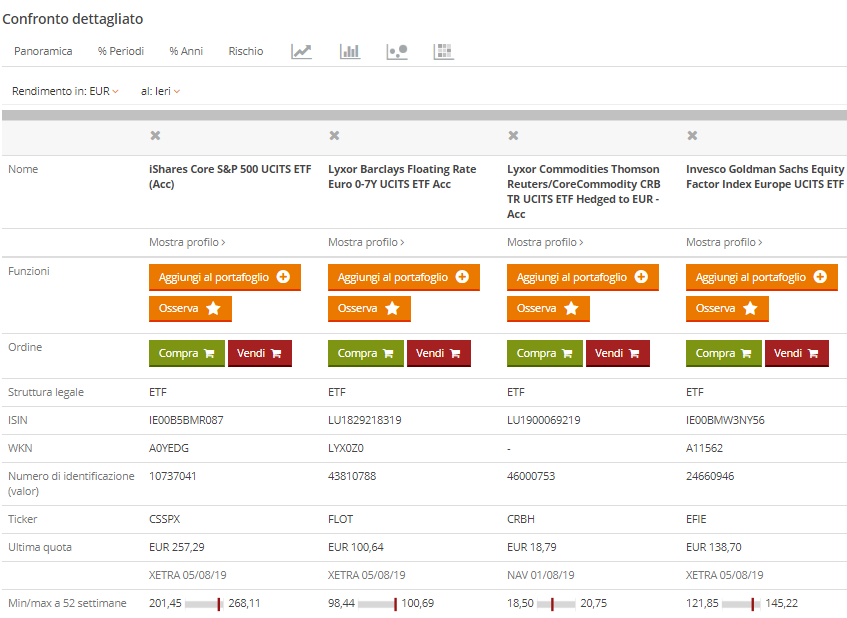
Task: Open the bubble chart view icon
Action: coord(397,51)
